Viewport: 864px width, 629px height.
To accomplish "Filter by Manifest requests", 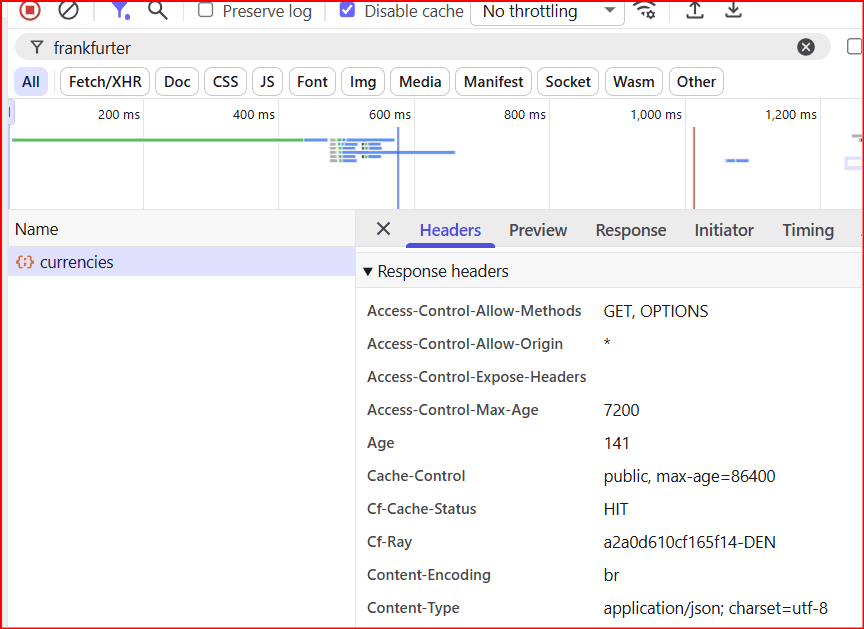I will click(x=493, y=82).
